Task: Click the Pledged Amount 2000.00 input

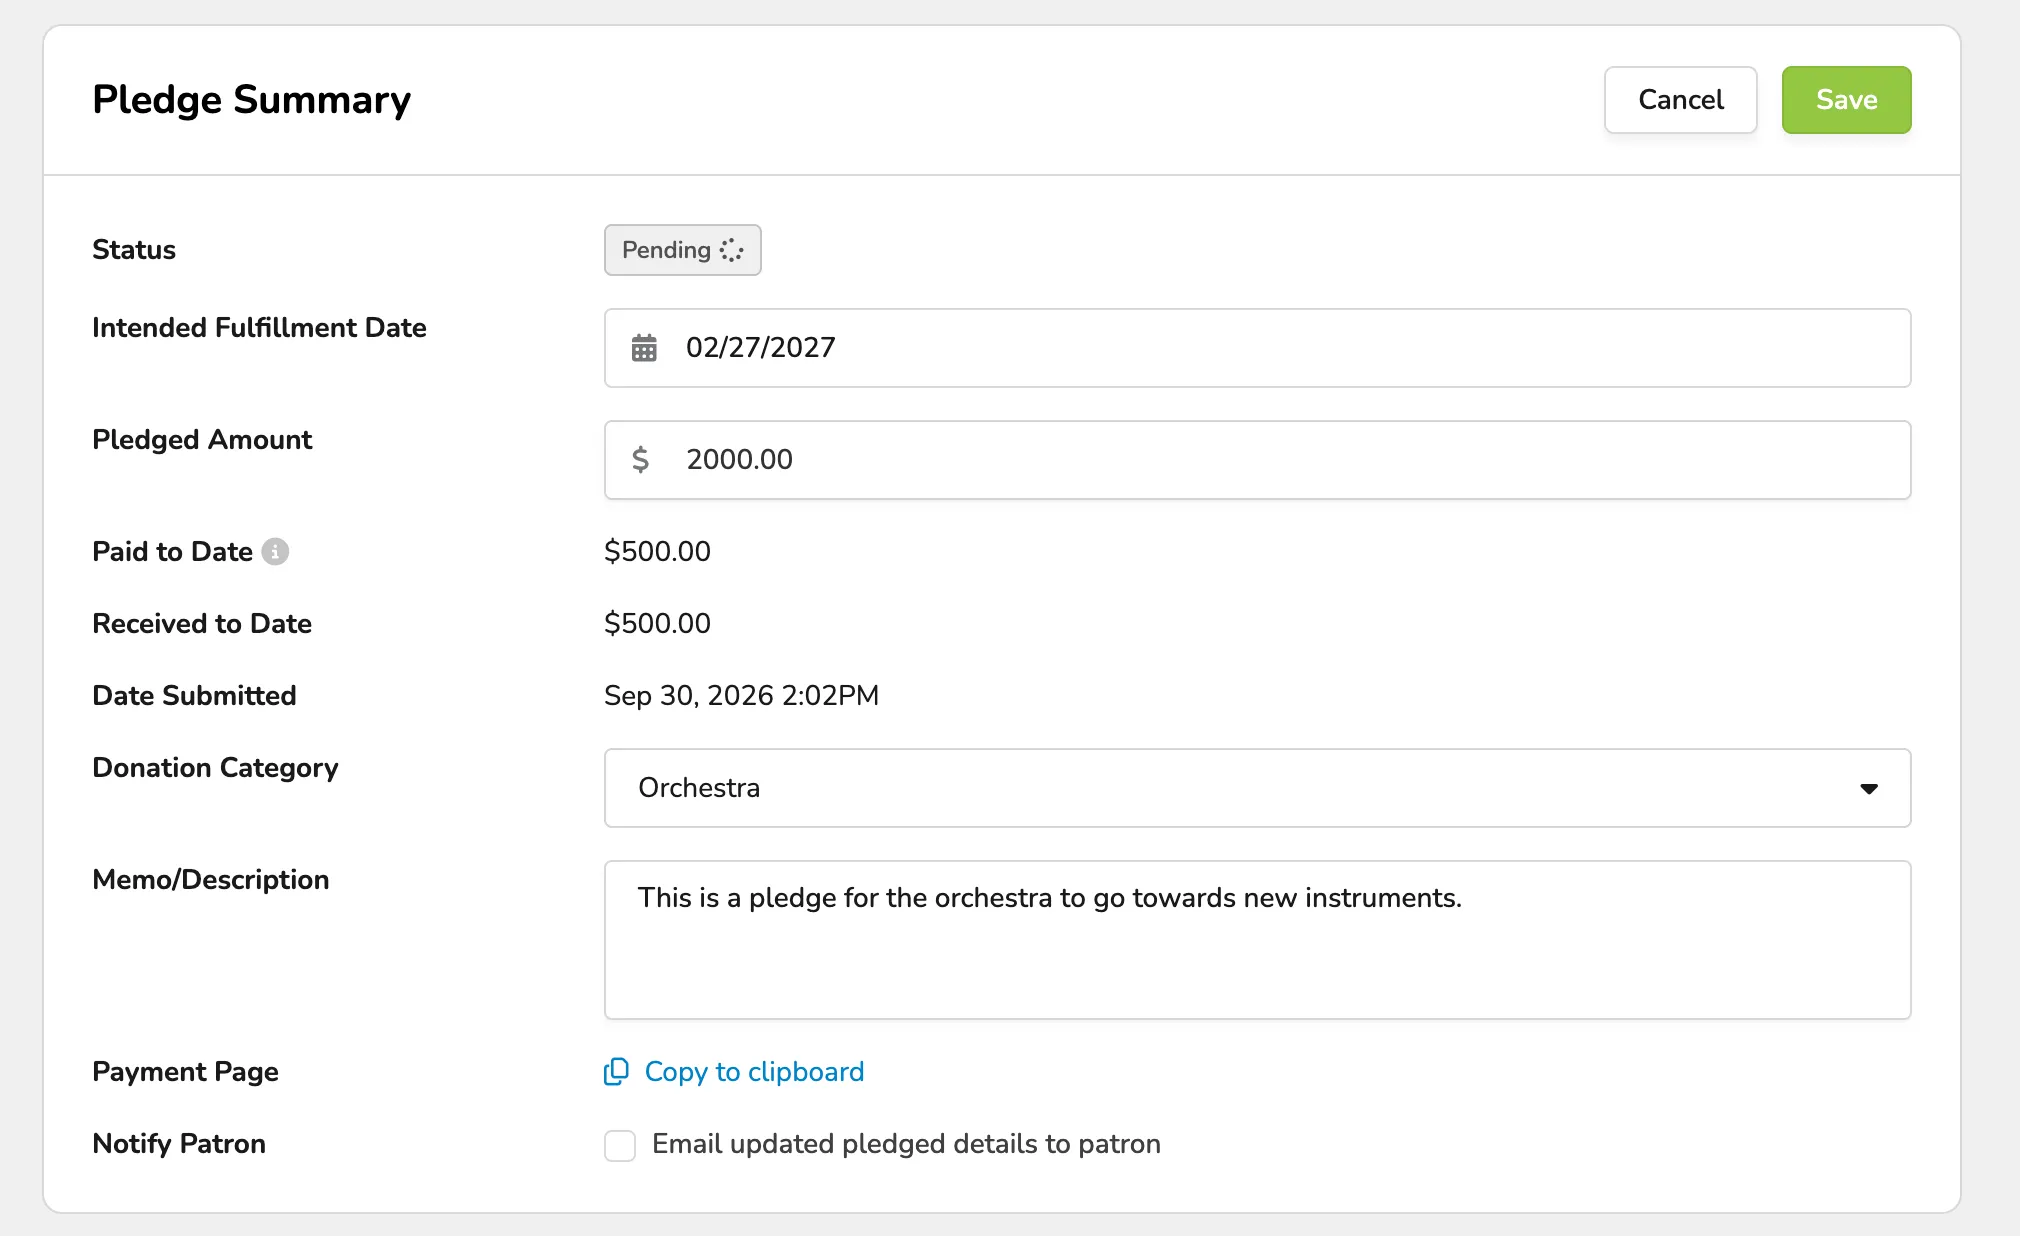Action: click(x=1257, y=460)
